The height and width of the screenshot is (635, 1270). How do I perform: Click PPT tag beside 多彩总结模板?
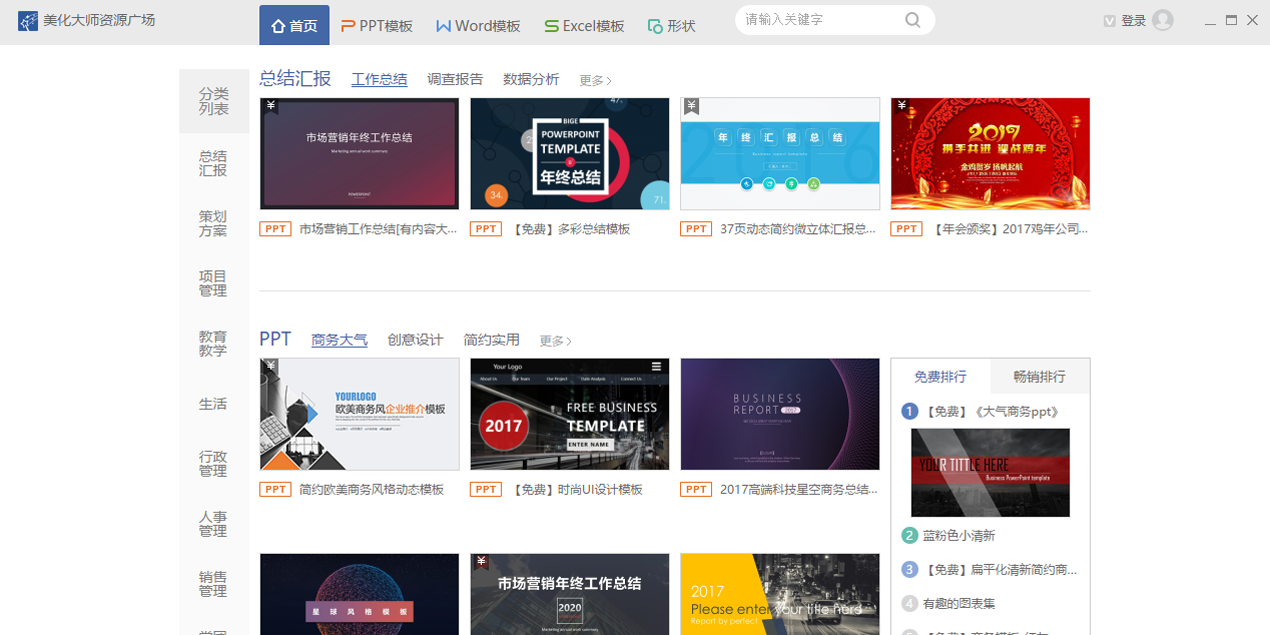485,229
